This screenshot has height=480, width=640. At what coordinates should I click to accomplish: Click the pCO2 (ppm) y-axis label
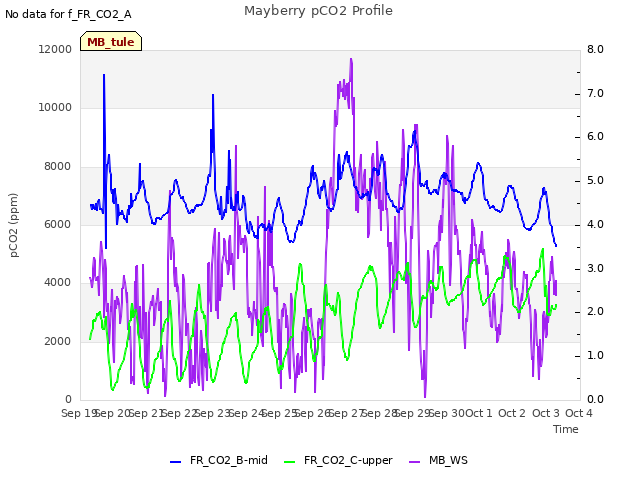tap(13, 225)
